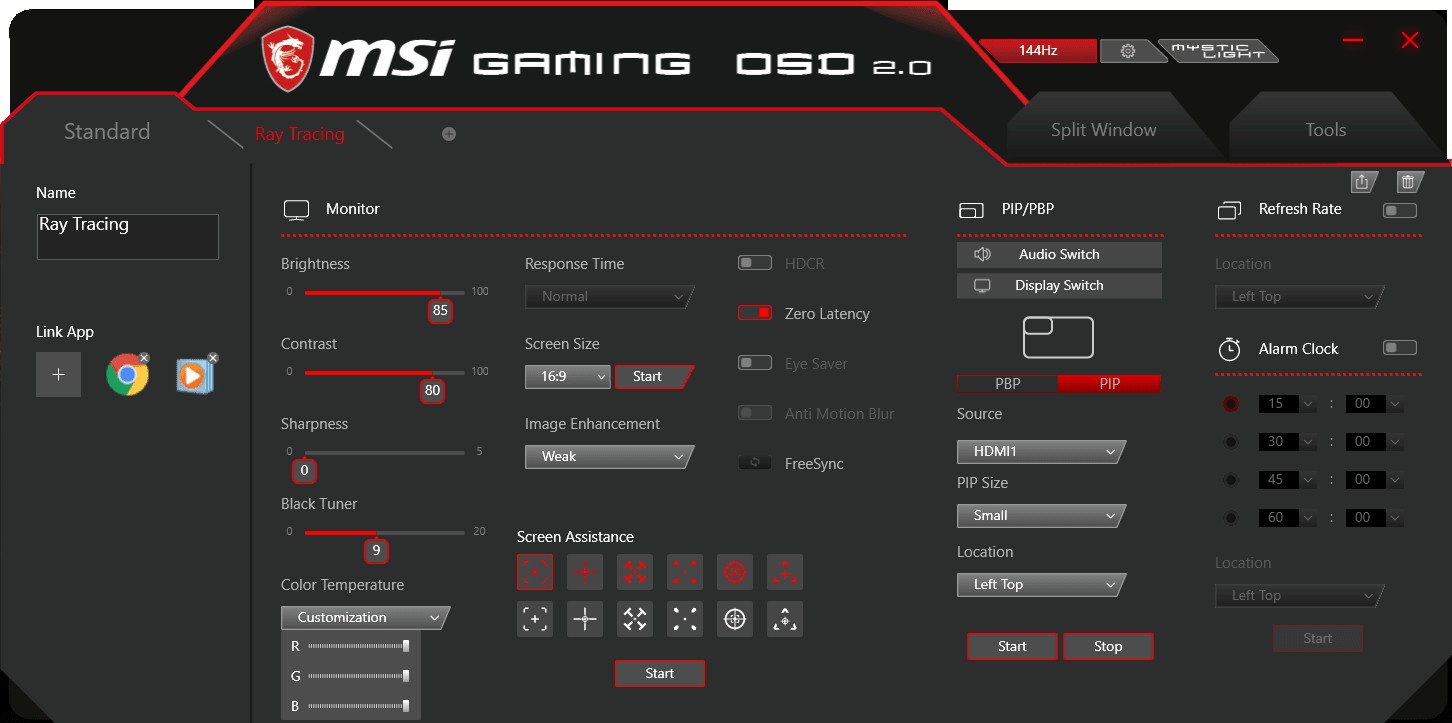The image size is (1452, 723).
Task: Enable the Refresh Rate display switch
Action: coord(1400,210)
